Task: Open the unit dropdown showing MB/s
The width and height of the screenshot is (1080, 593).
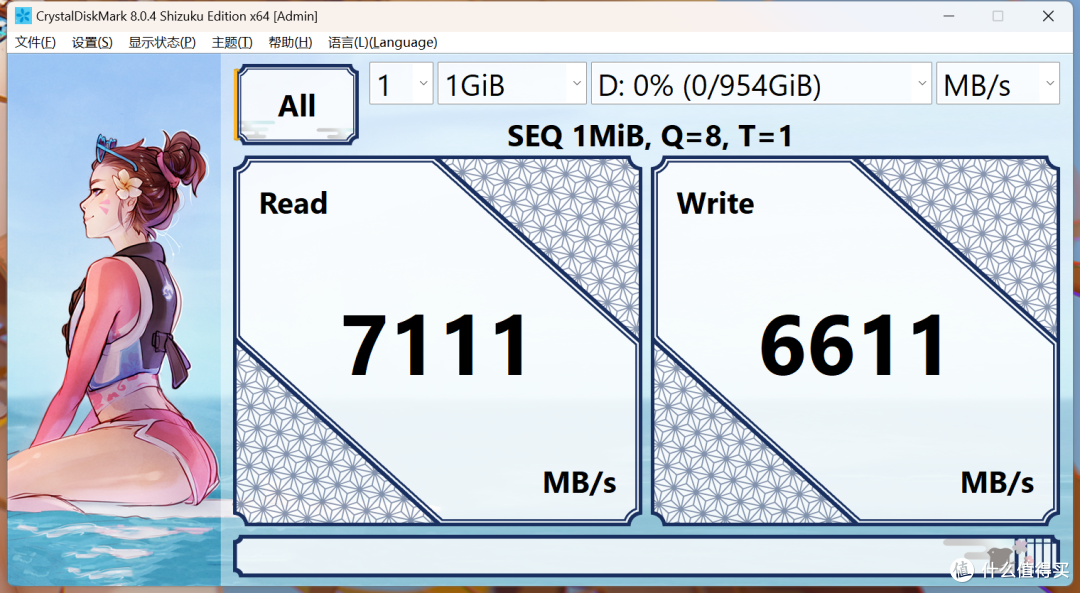Action: [x=997, y=83]
